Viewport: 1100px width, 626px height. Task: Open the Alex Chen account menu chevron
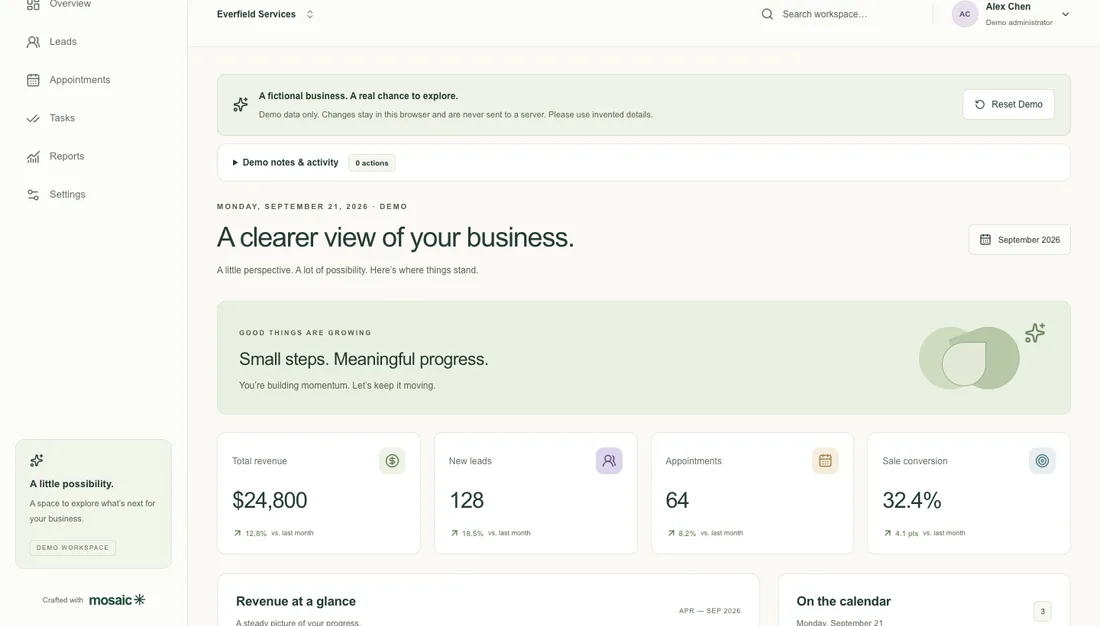coord(1065,14)
